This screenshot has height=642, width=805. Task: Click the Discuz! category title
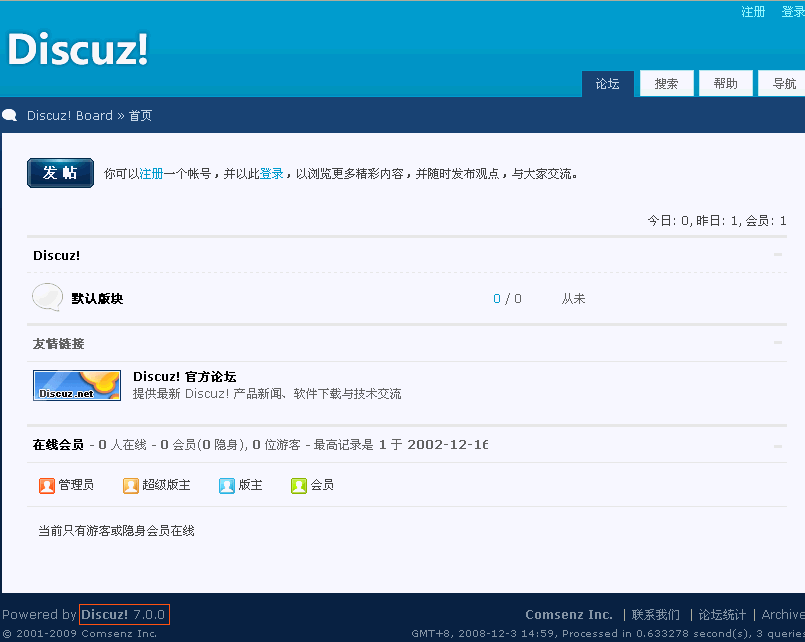[x=56, y=256]
